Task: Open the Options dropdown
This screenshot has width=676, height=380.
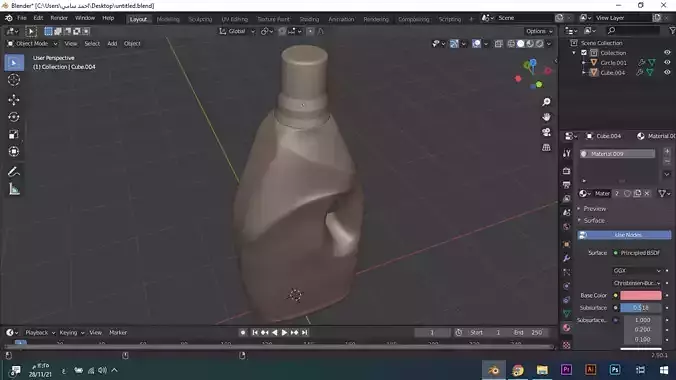Action: (539, 31)
